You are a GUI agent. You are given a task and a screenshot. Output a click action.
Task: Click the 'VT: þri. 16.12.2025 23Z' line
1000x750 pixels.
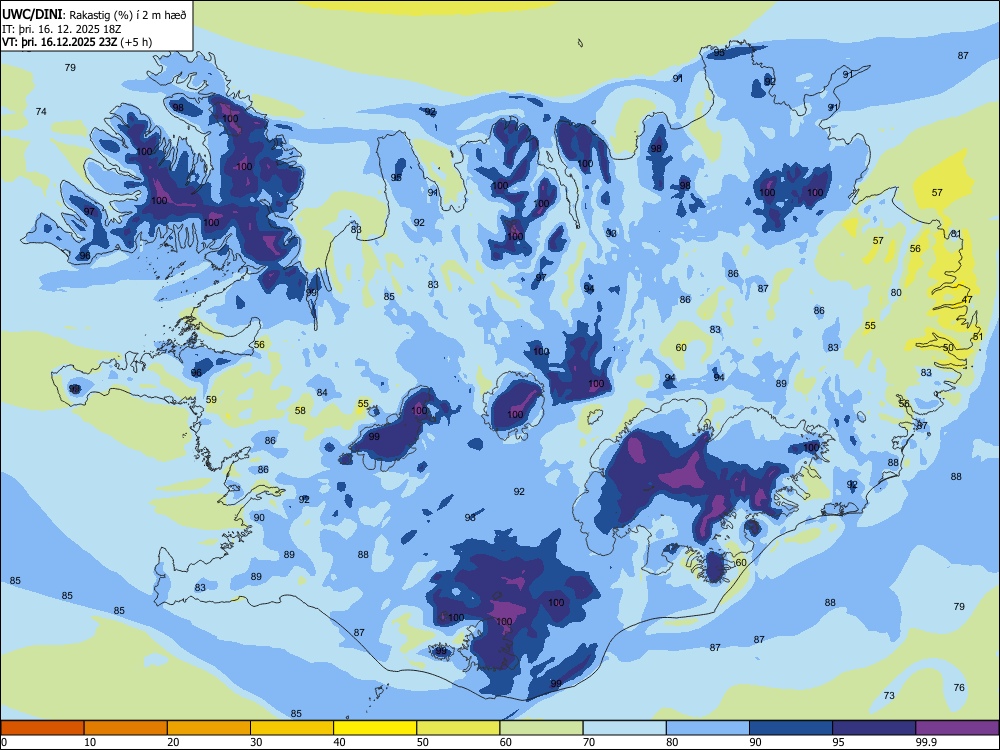[x=59, y=42]
